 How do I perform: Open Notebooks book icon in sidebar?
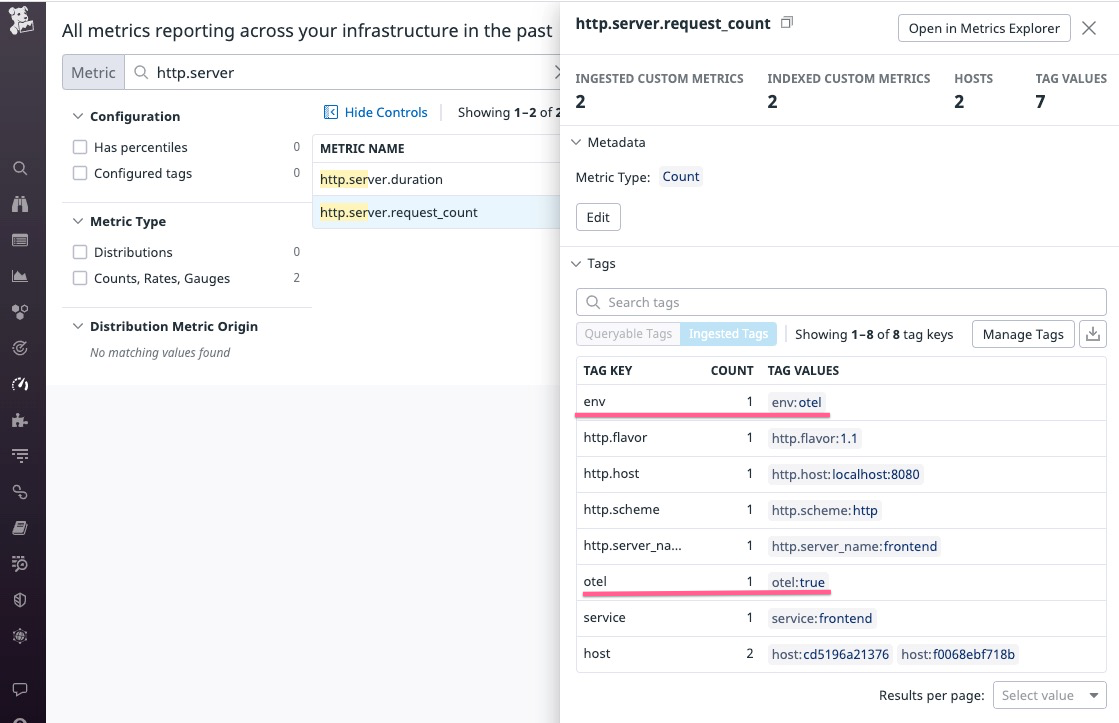20,528
